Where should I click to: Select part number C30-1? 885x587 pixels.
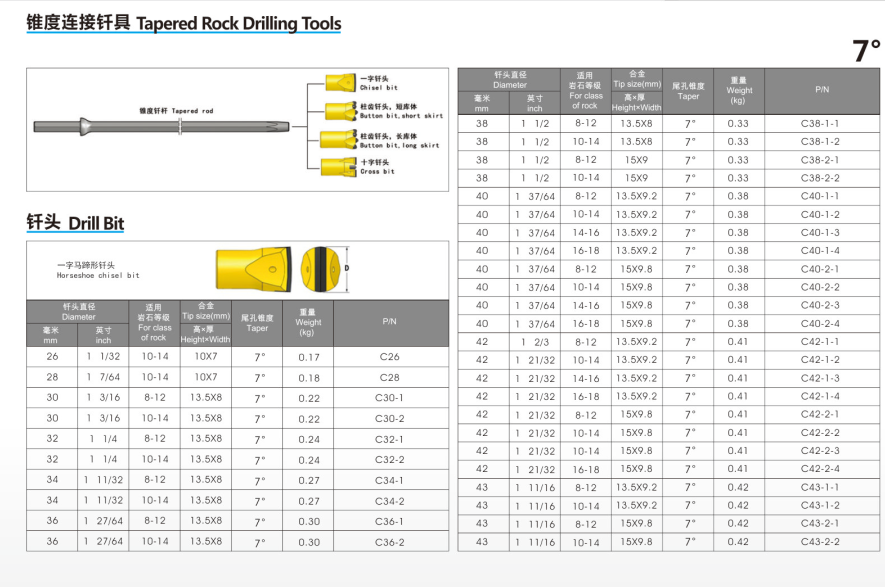pos(389,398)
